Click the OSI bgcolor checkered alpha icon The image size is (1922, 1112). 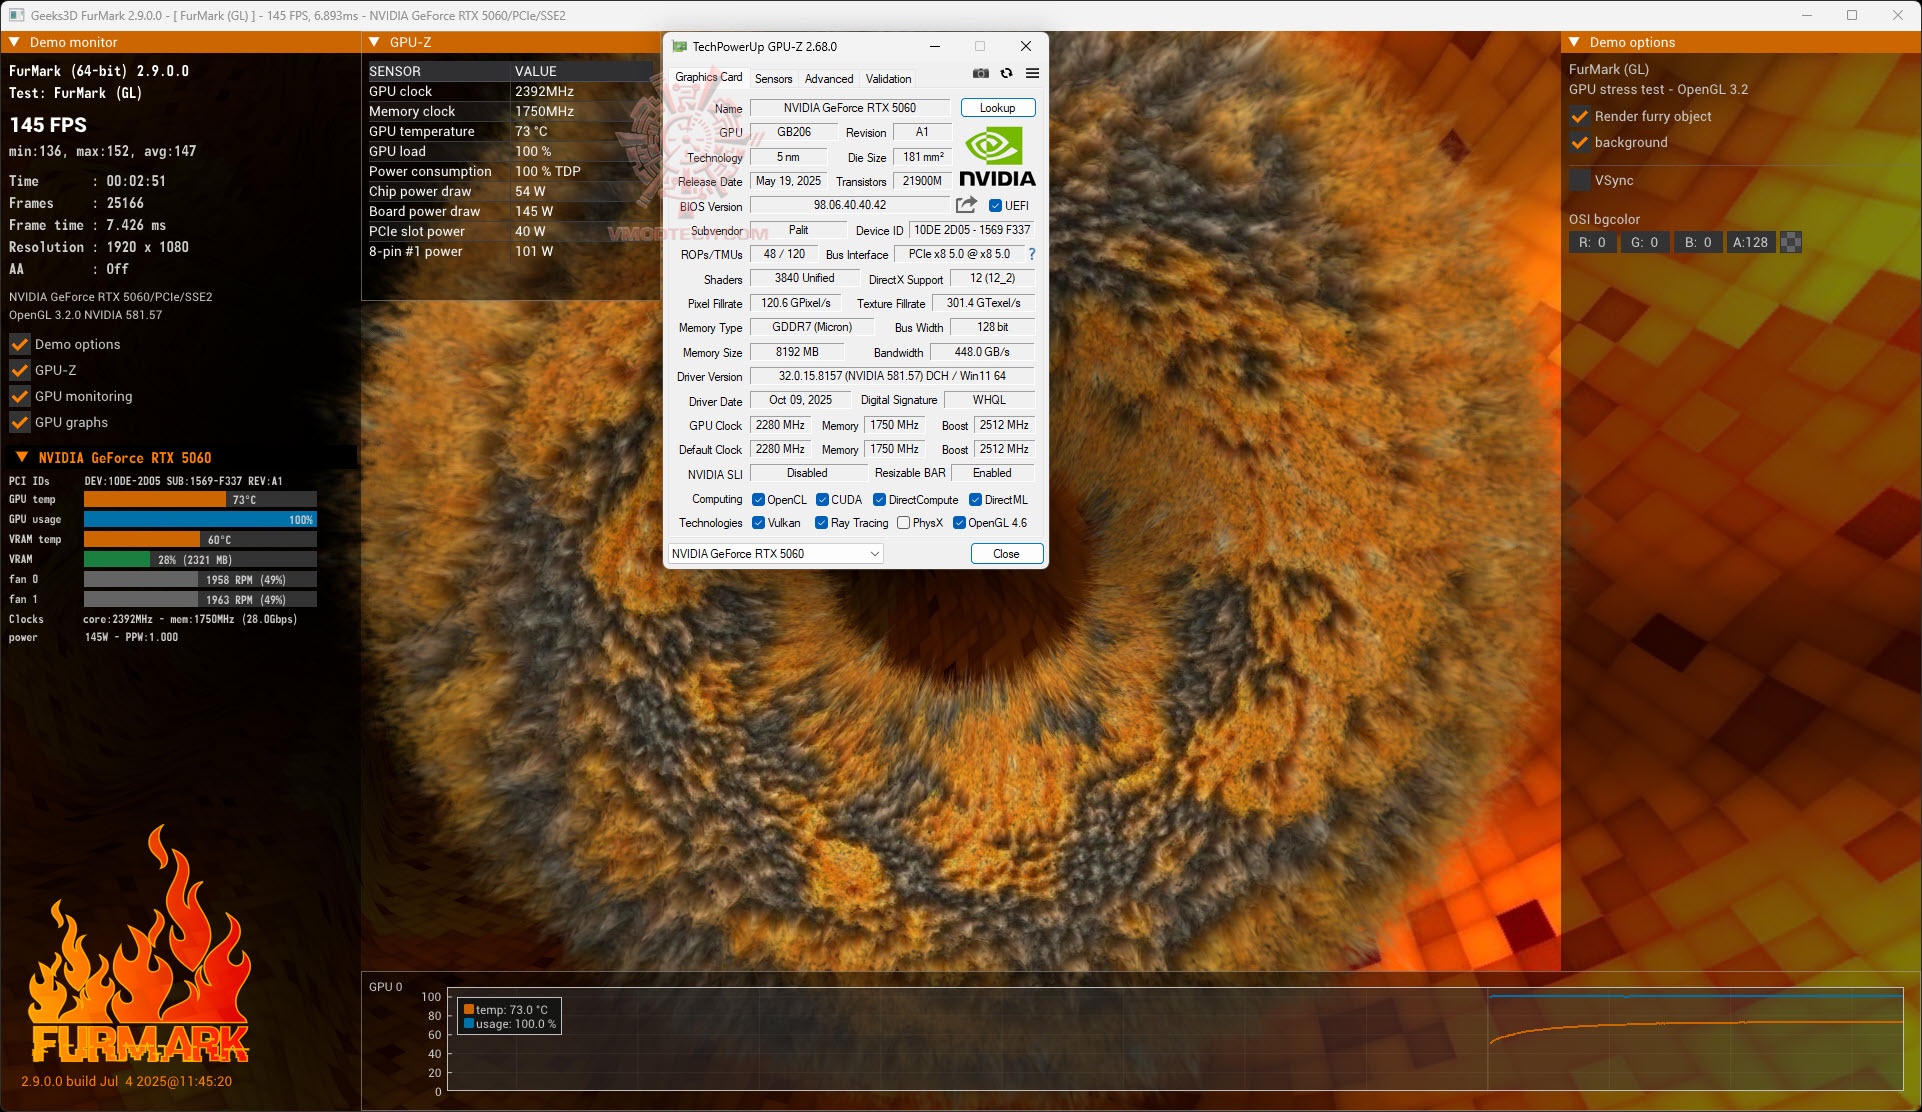click(1791, 242)
